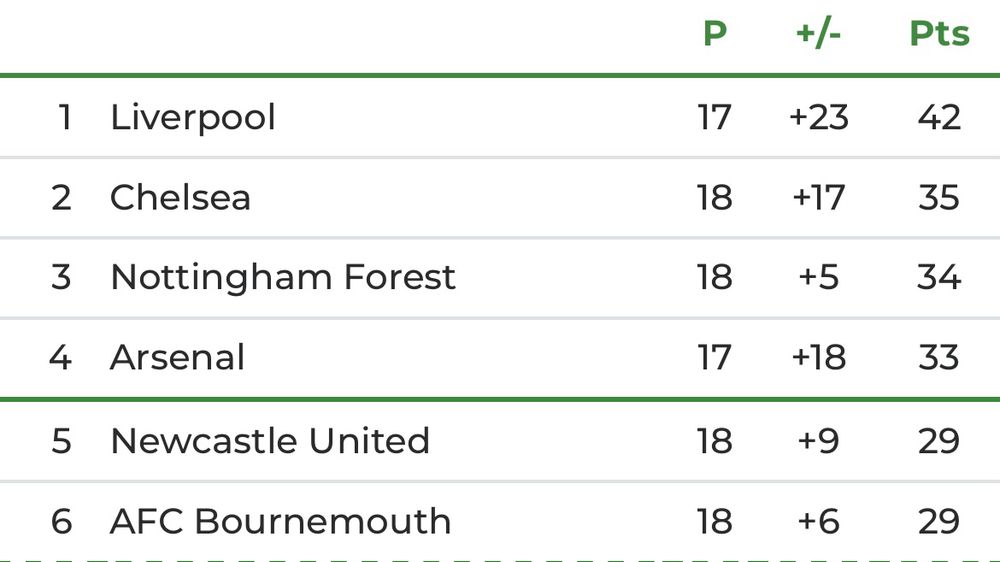Open the Liverpool team row
The image size is (1000, 562).
(x=500, y=117)
